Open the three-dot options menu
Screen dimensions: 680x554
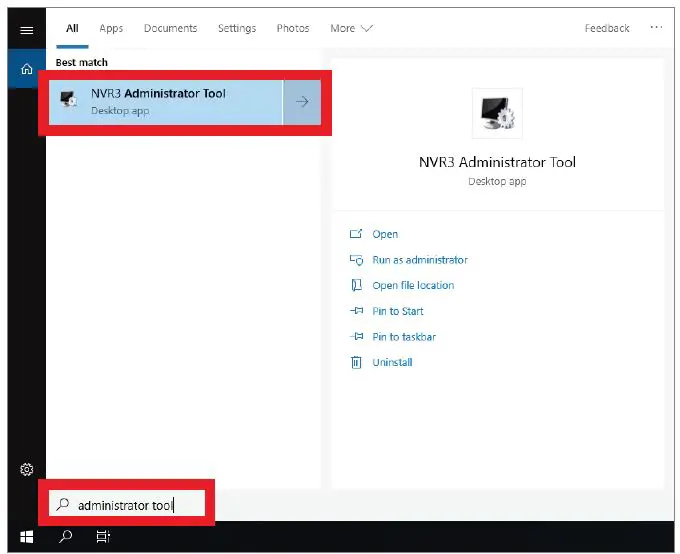point(656,27)
